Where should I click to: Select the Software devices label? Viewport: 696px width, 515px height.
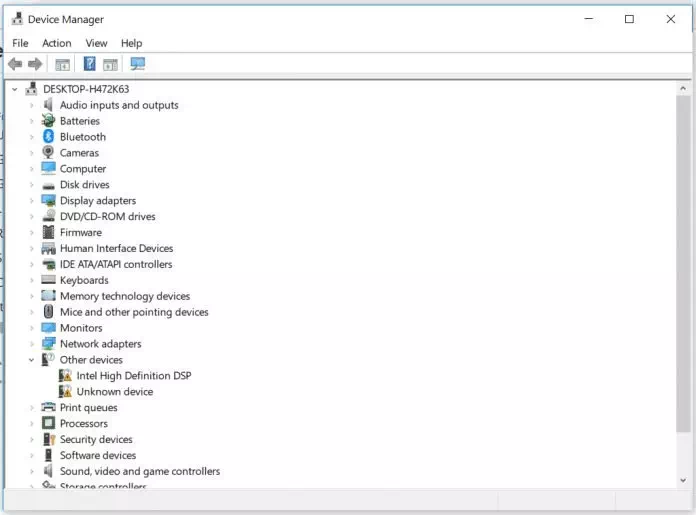(98, 455)
